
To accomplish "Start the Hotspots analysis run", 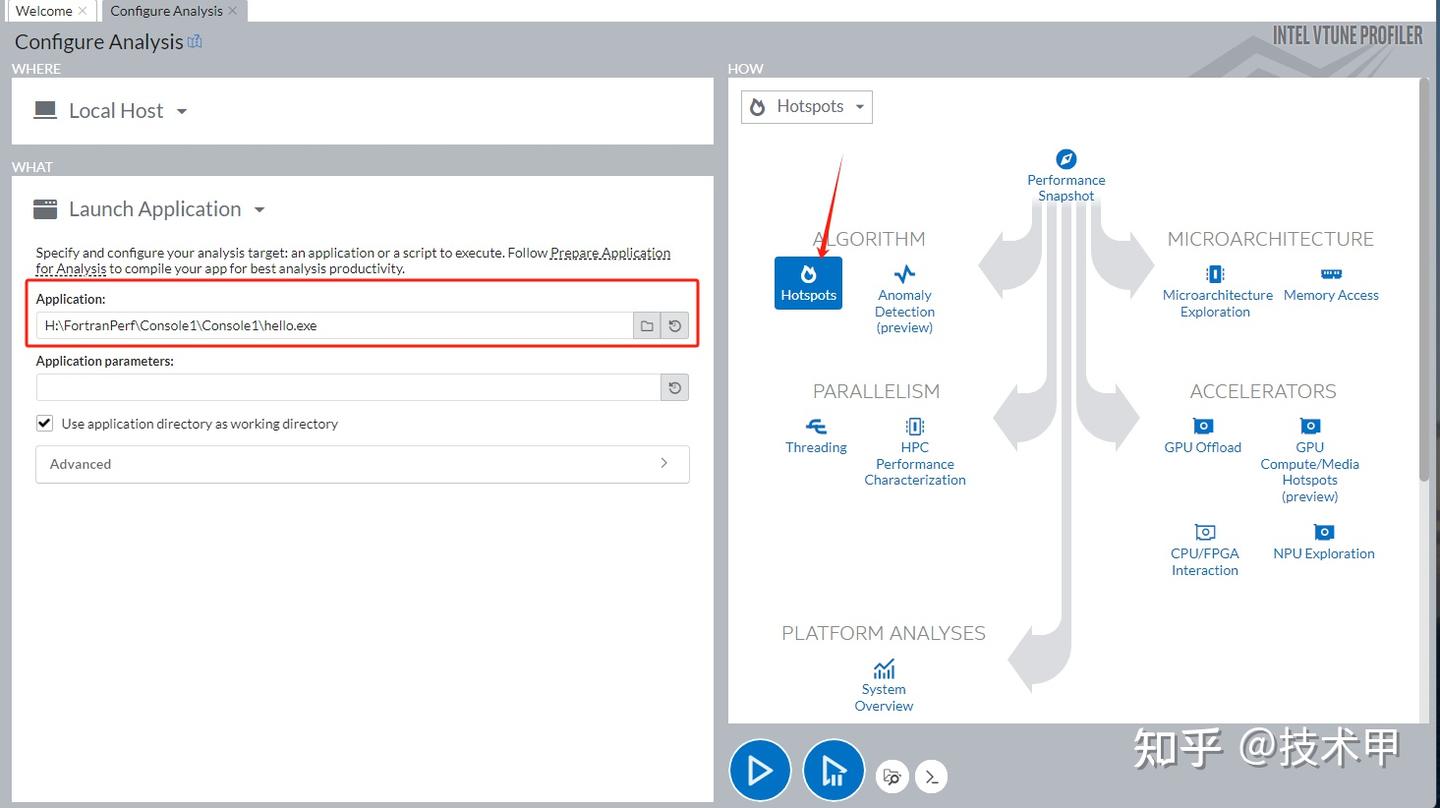I will pyautogui.click(x=760, y=769).
